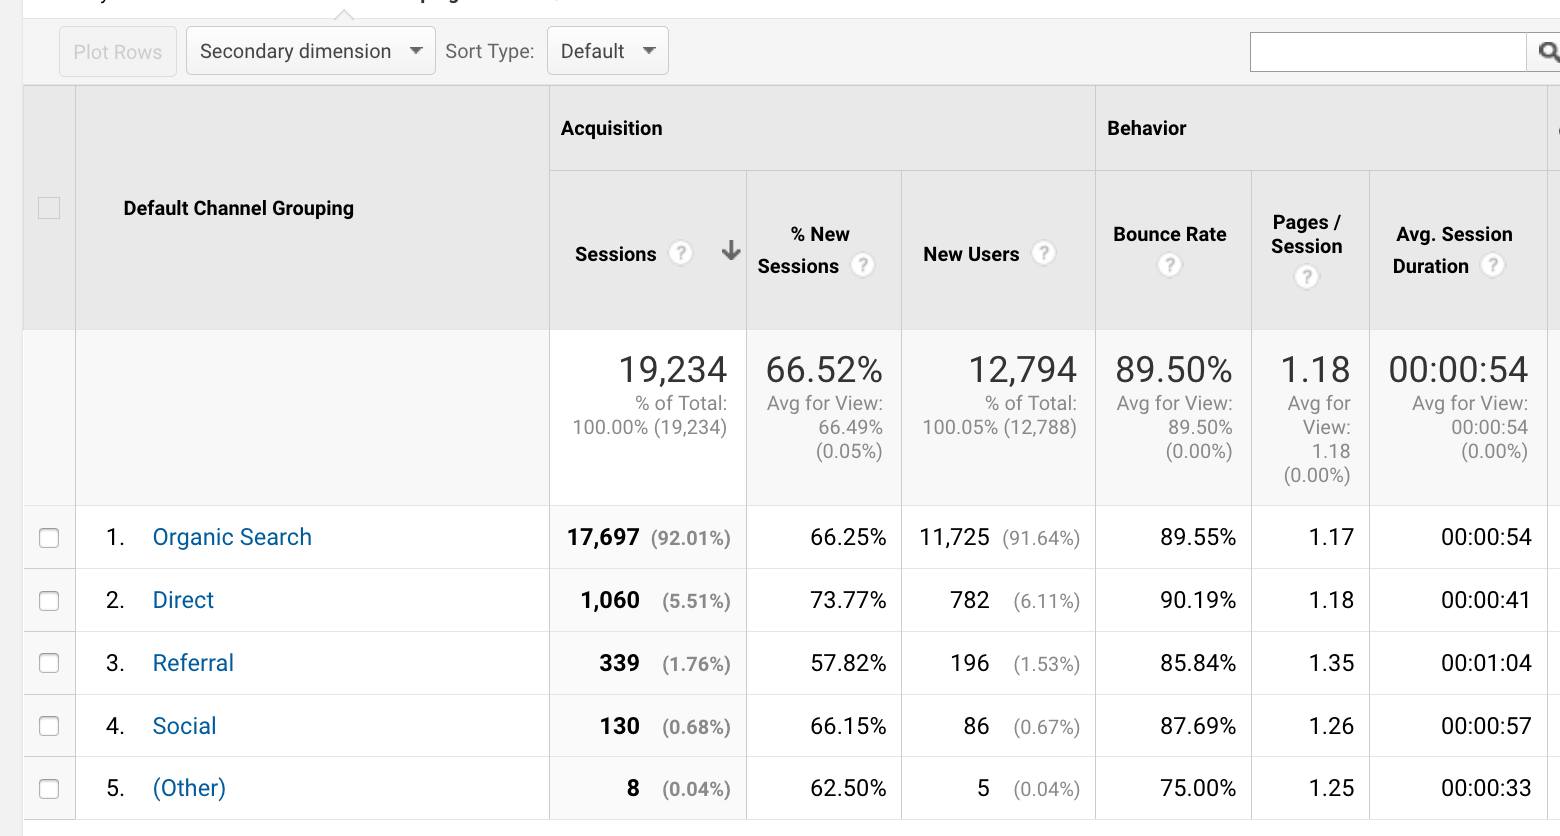Click (Other) bounce rate 75.00%
Screen dimensions: 1560x836
coord(1198,788)
